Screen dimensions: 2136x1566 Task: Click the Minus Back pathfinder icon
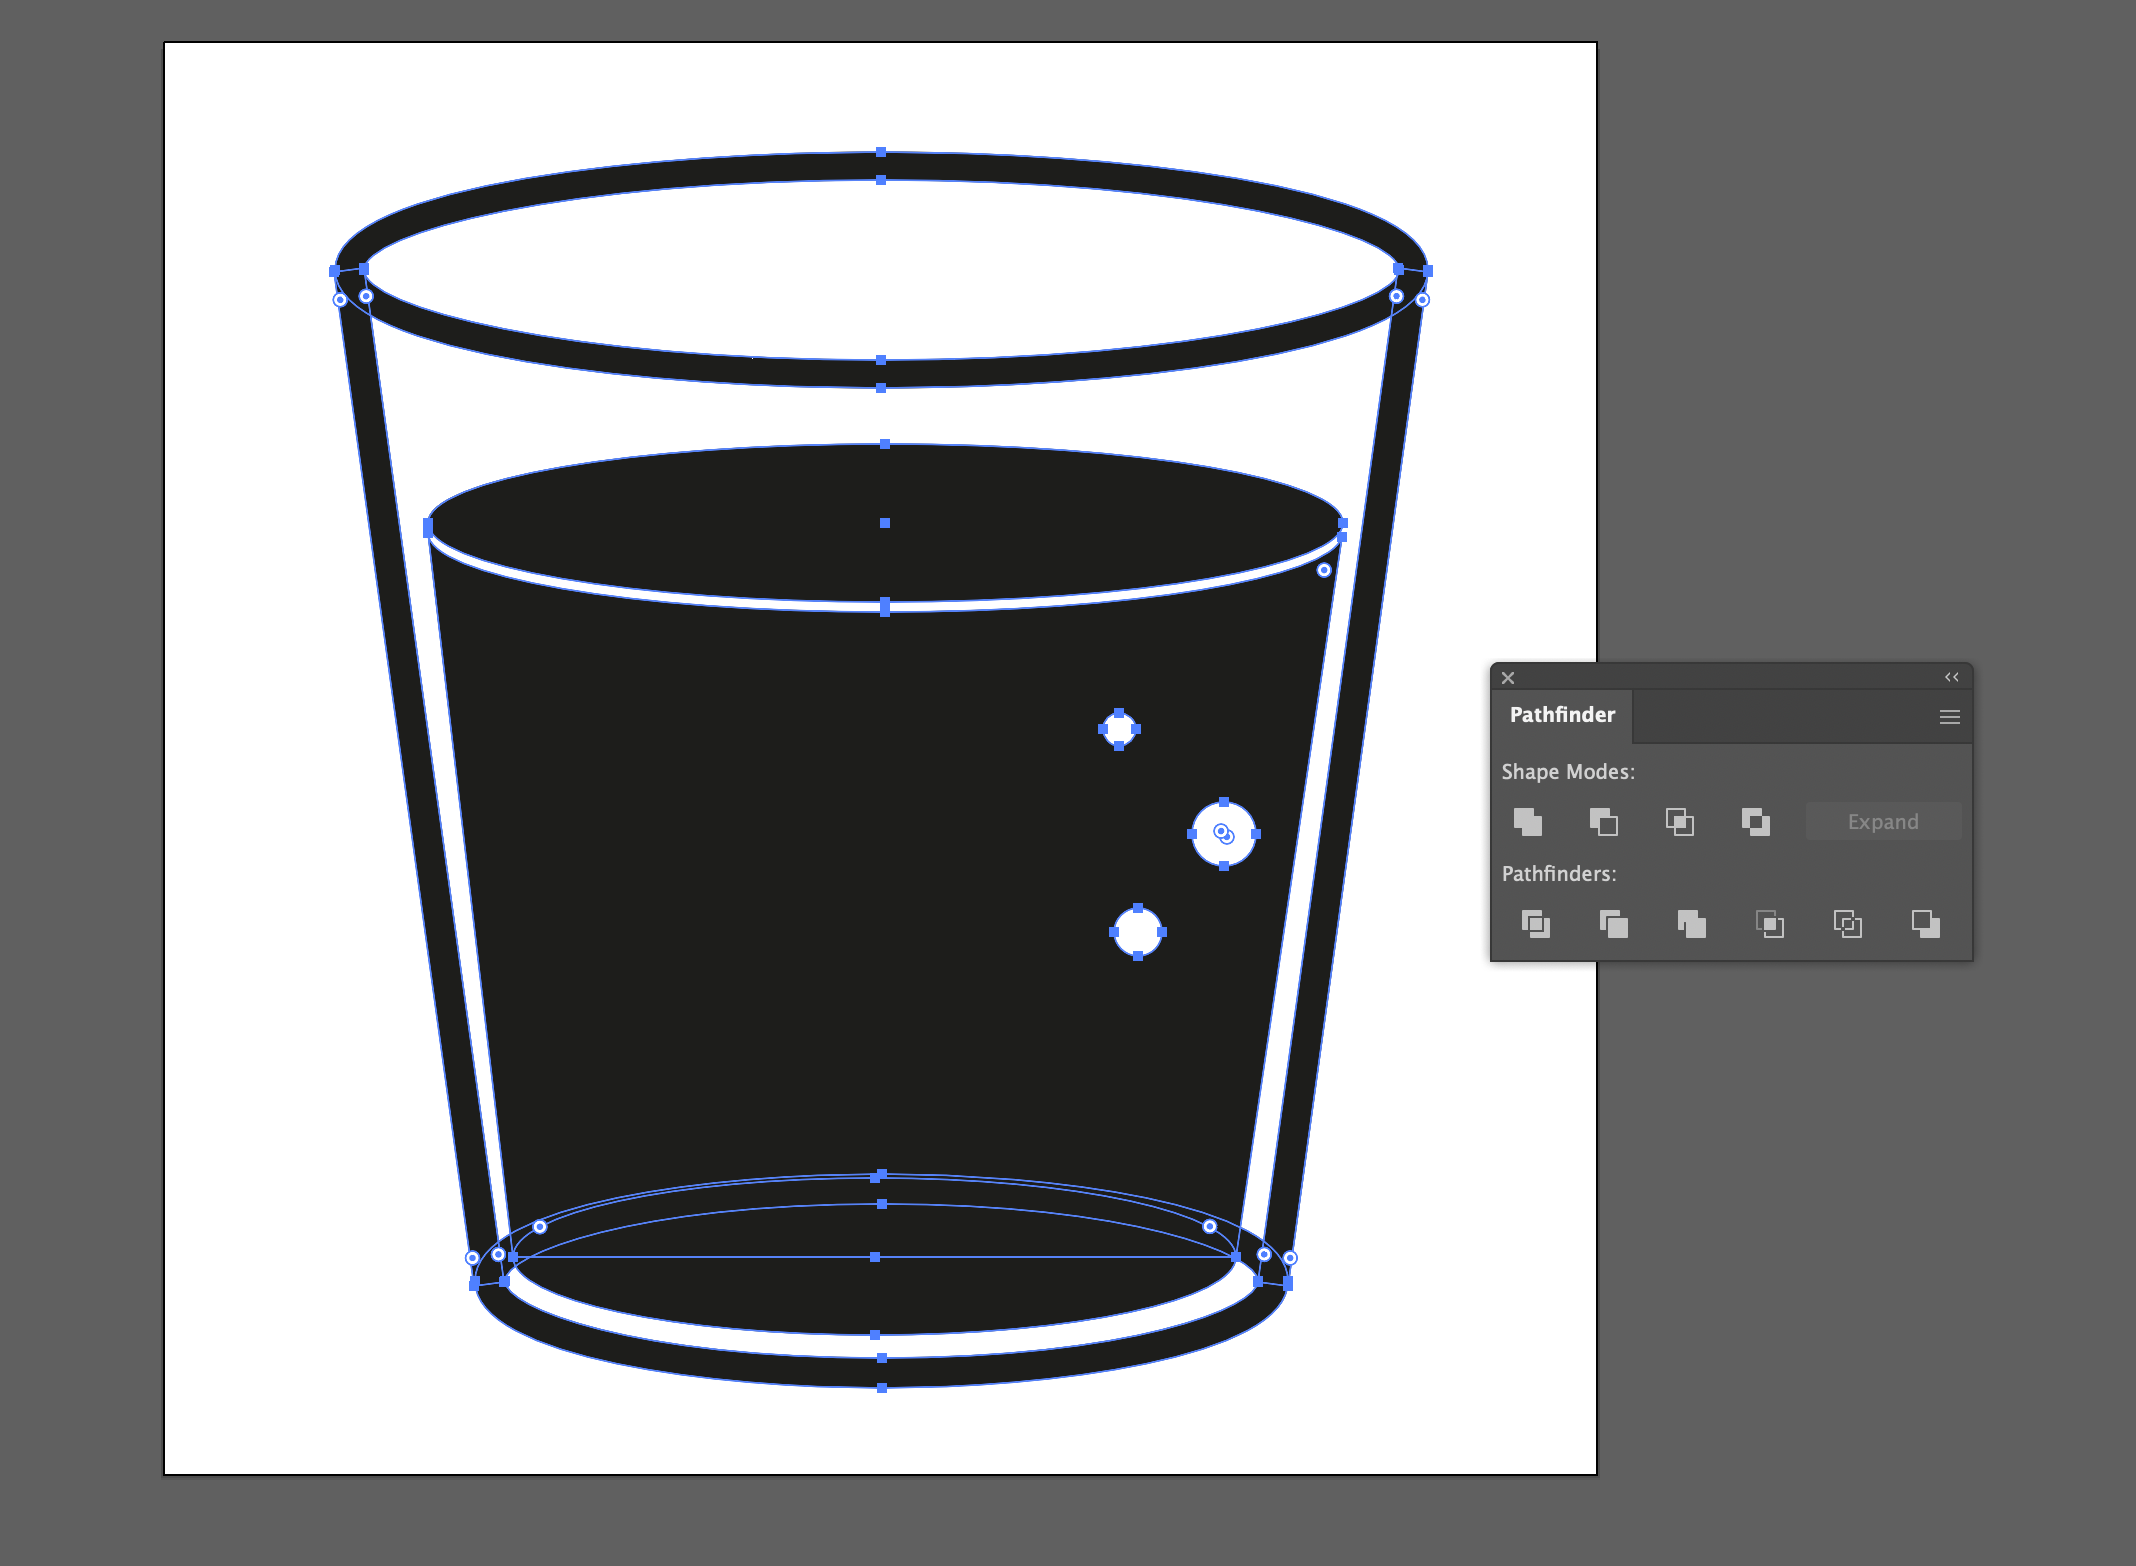[1926, 924]
